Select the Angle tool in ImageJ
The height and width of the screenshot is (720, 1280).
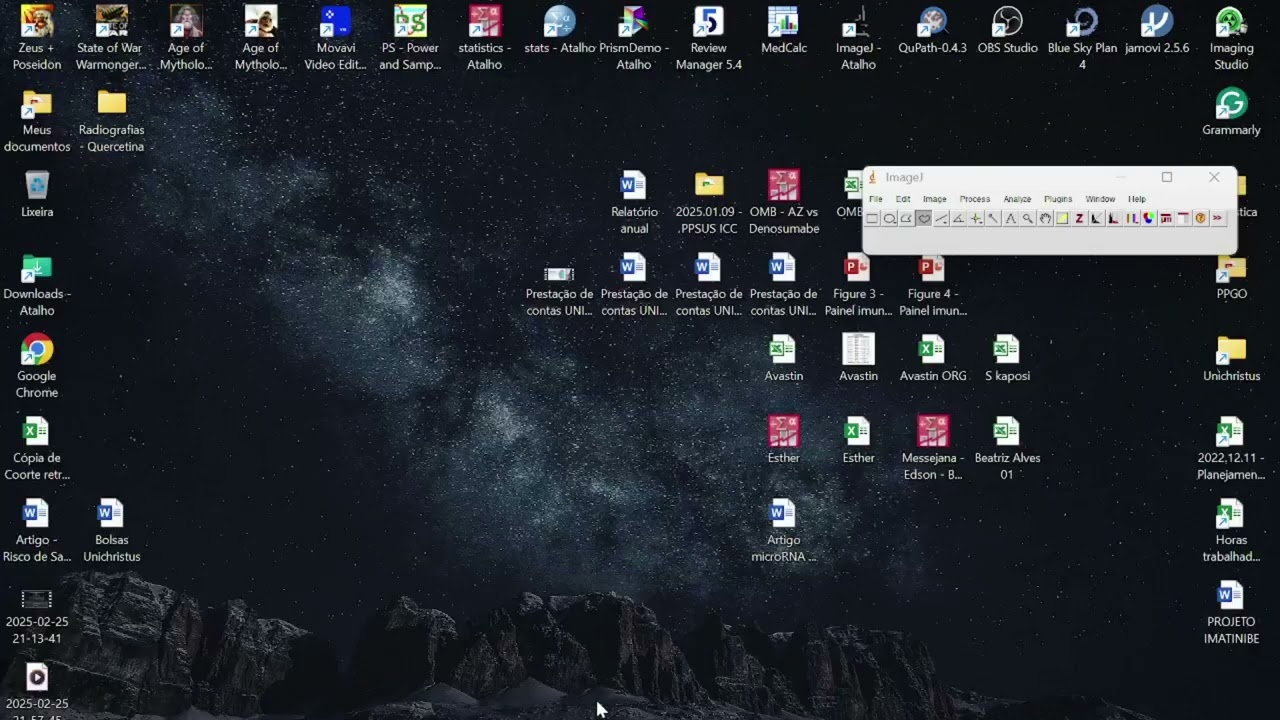point(958,218)
